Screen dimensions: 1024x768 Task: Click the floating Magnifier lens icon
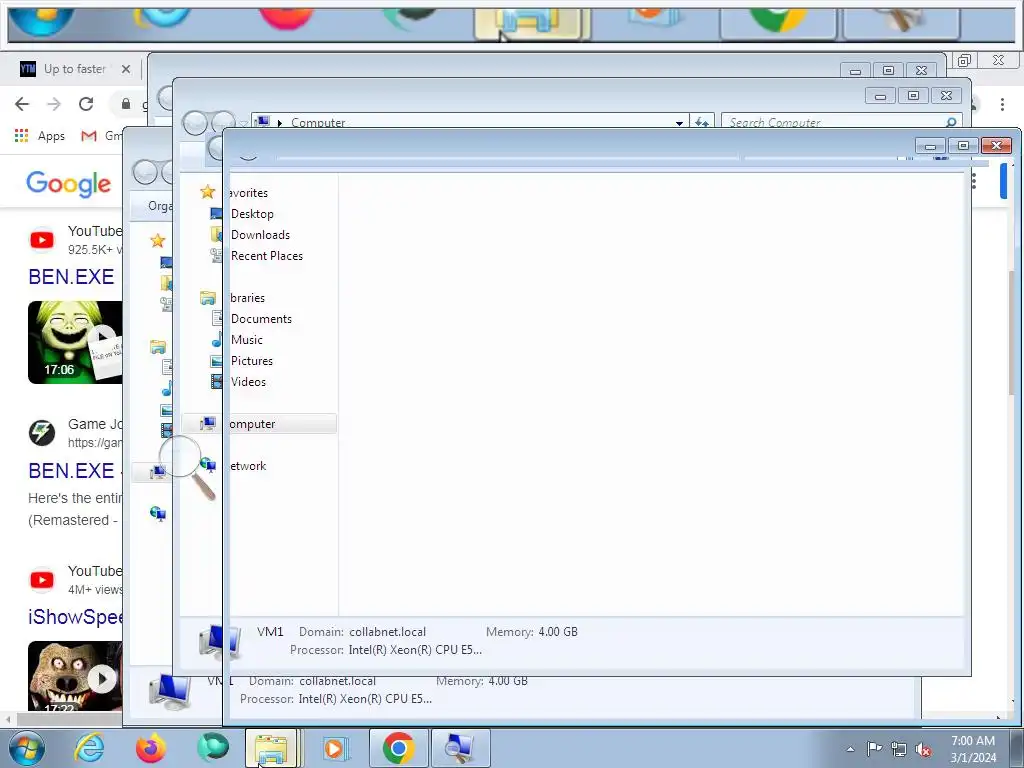click(x=187, y=468)
